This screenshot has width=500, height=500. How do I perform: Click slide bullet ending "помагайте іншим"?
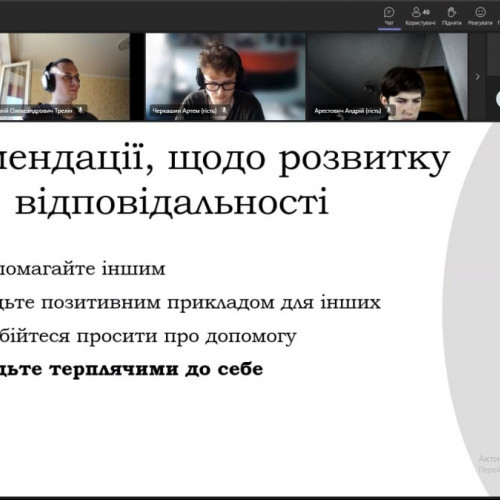pos(82,269)
